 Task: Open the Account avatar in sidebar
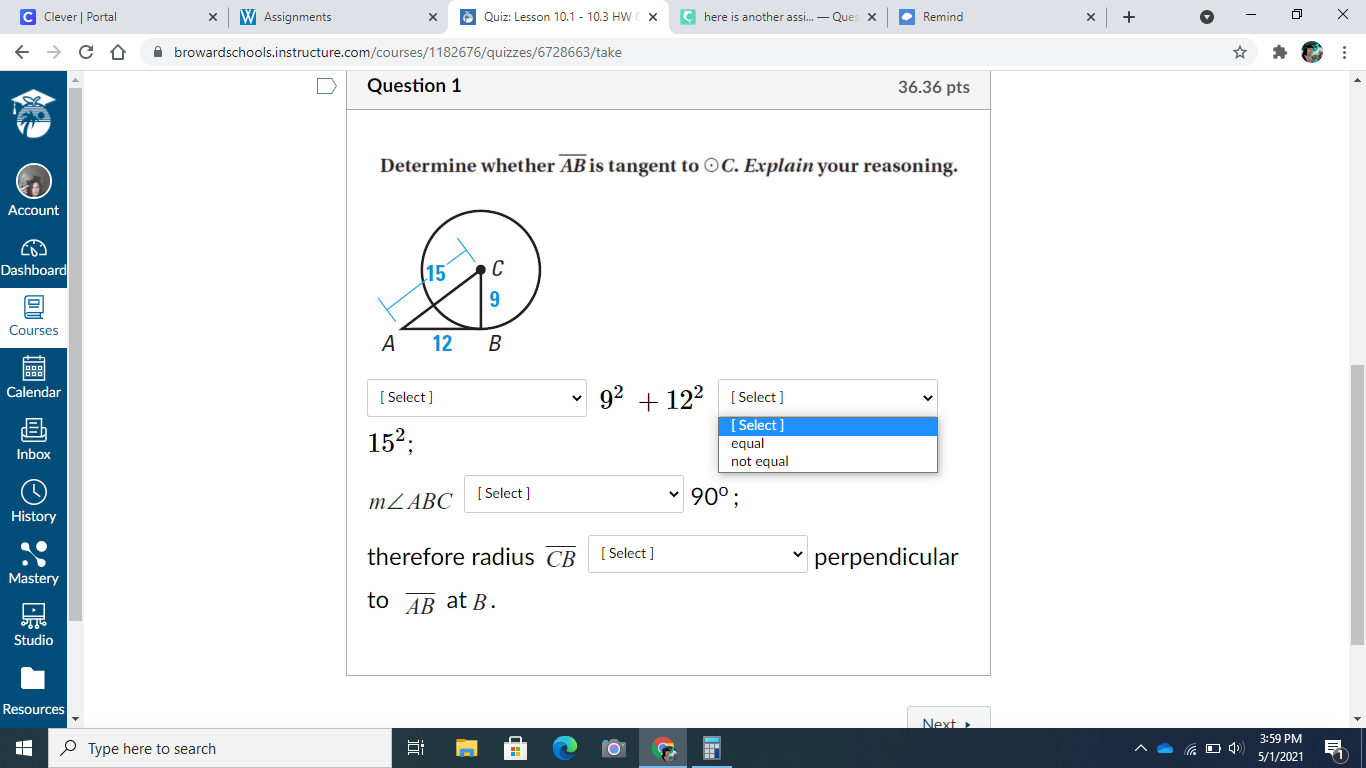33,190
